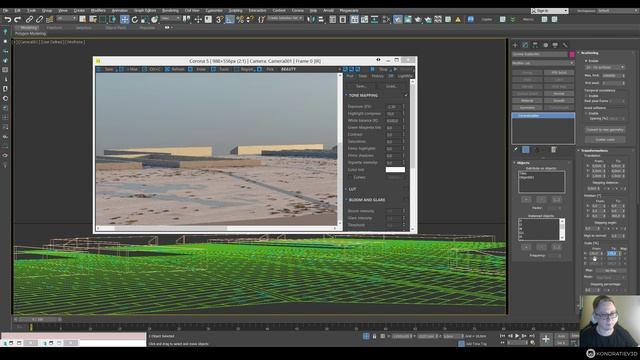Click Refresh in Corona VFB toolbar
The width and height of the screenshot is (640, 360).
175,69
